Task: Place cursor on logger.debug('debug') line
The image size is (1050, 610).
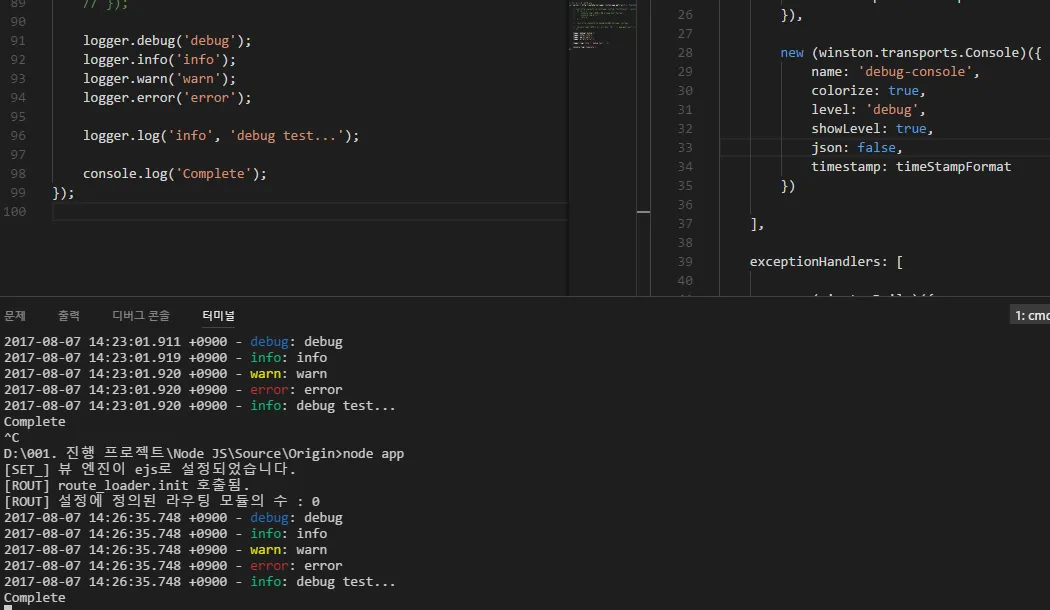Action: pyautogui.click(x=167, y=41)
